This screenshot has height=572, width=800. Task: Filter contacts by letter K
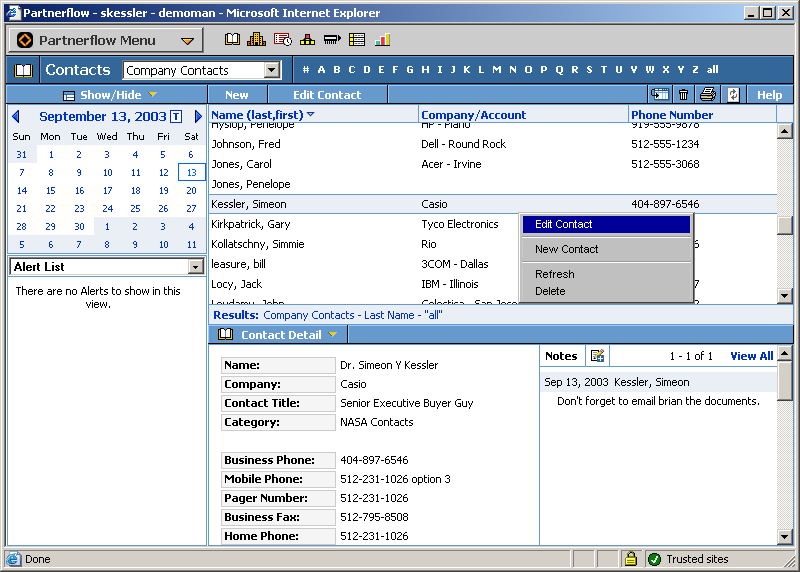click(x=466, y=69)
